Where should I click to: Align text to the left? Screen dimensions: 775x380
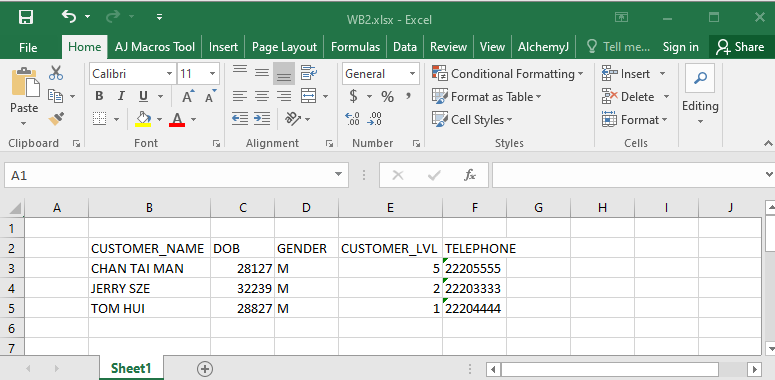tap(240, 96)
